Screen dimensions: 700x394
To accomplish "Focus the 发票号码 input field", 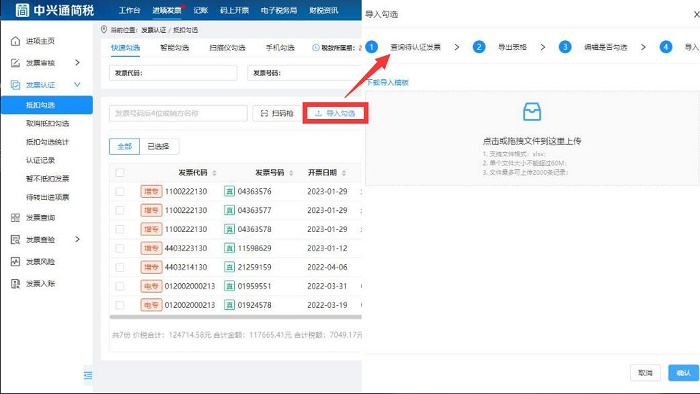I will (304, 73).
